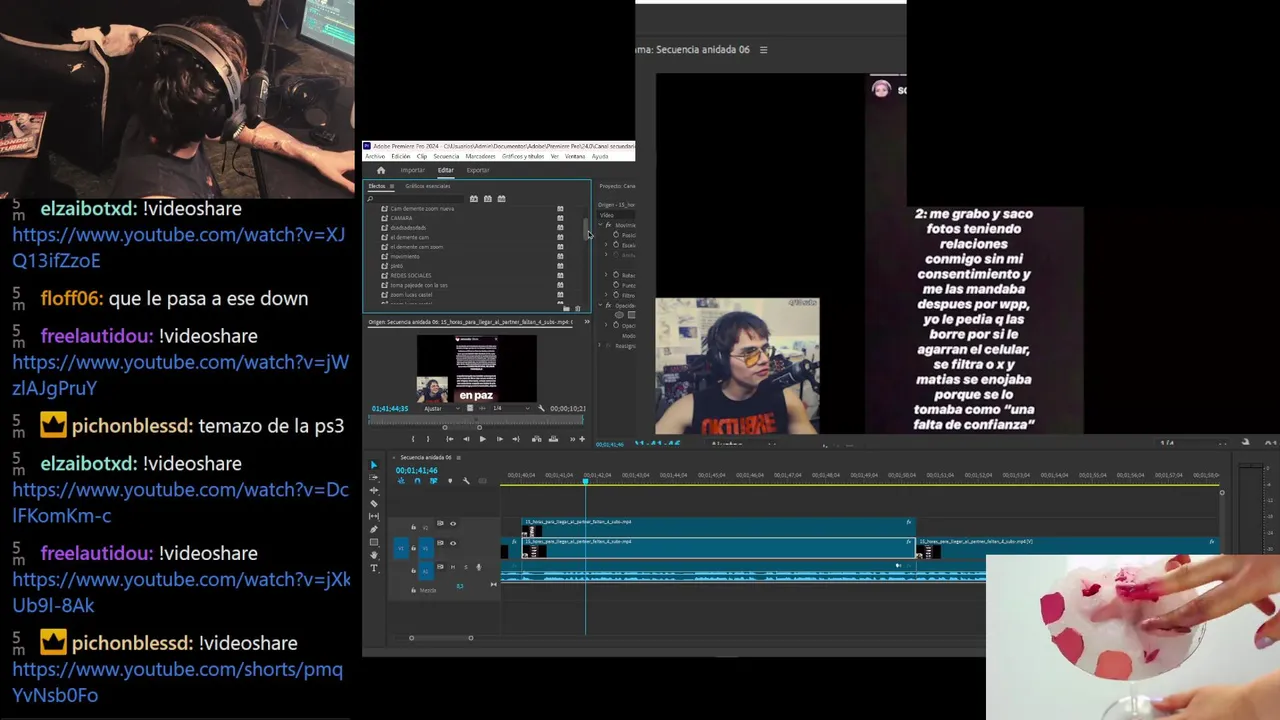Screen dimensions: 1280x720
Task: Toggle Linked Selection in timeline header
Action: [x=433, y=481]
